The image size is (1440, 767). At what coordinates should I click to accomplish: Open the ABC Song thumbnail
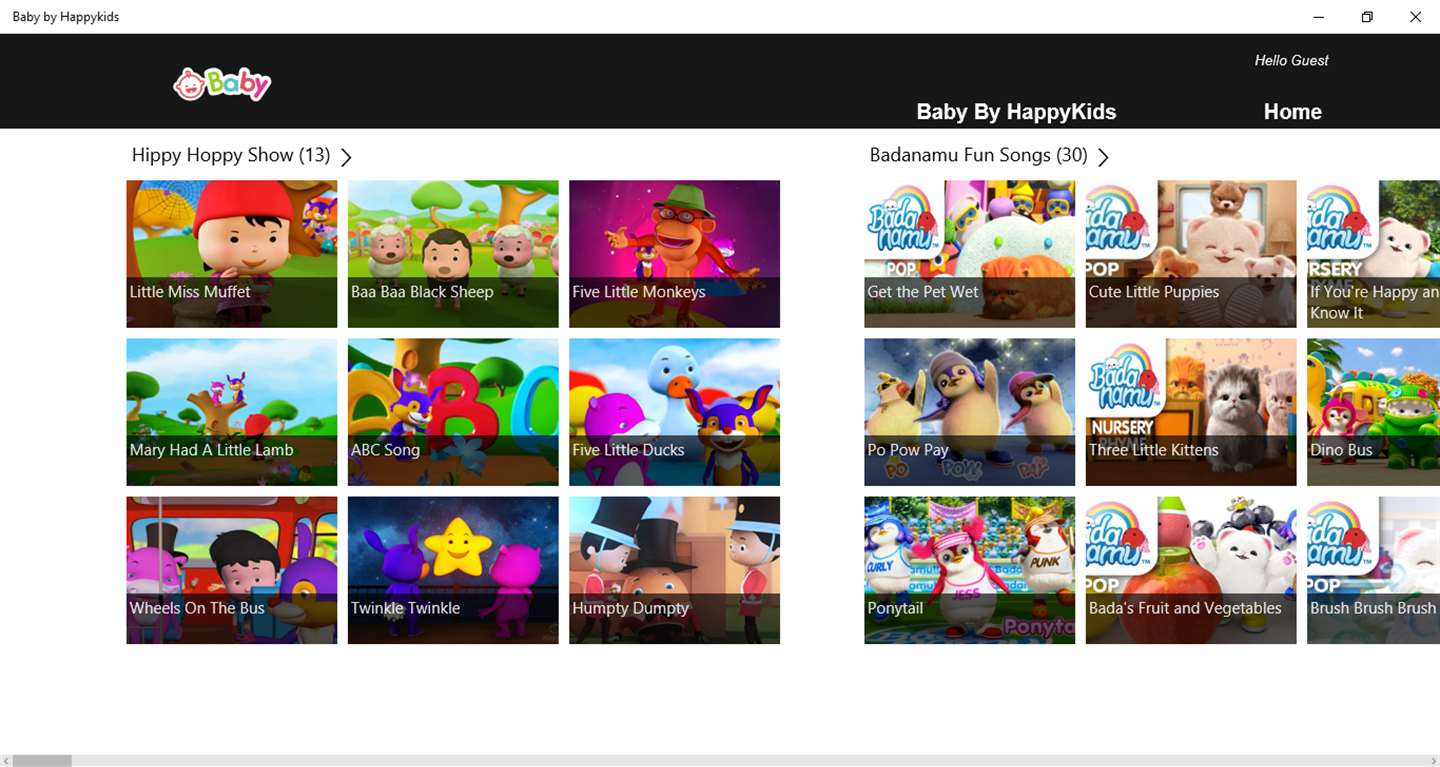(453, 412)
